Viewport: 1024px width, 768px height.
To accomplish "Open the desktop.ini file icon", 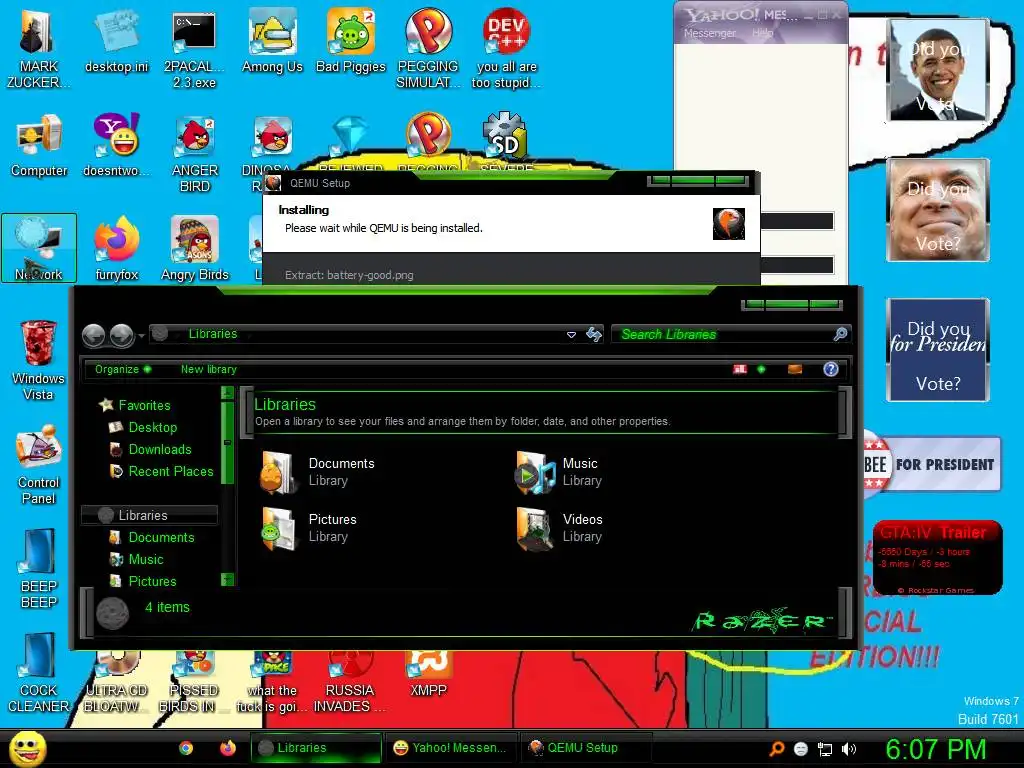I will click(116, 40).
